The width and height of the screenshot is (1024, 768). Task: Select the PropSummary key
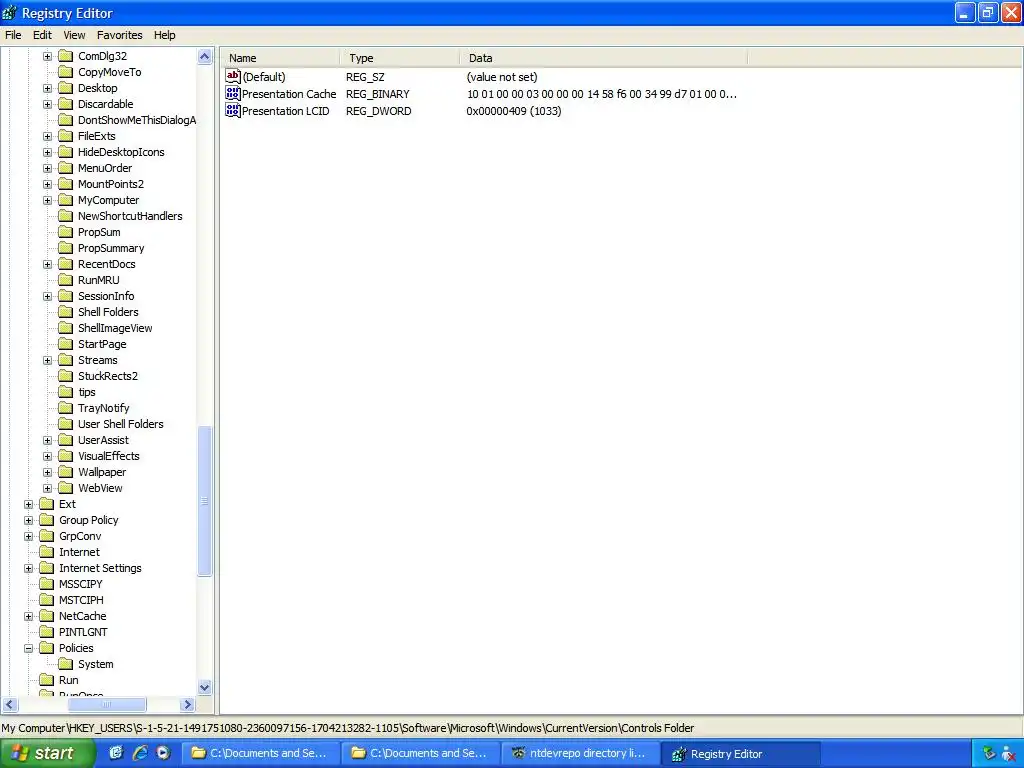point(111,248)
